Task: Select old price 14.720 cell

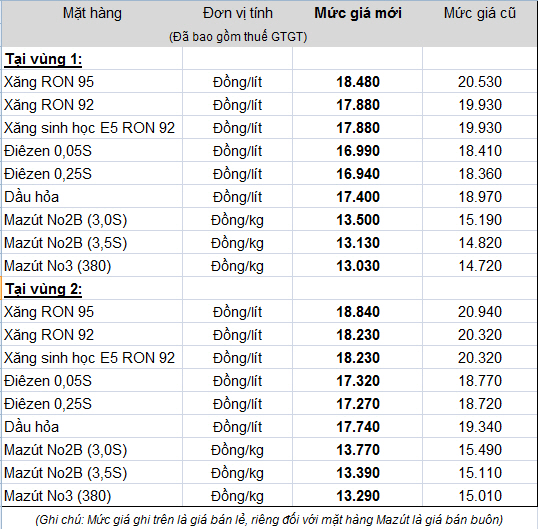Action: 480,266
